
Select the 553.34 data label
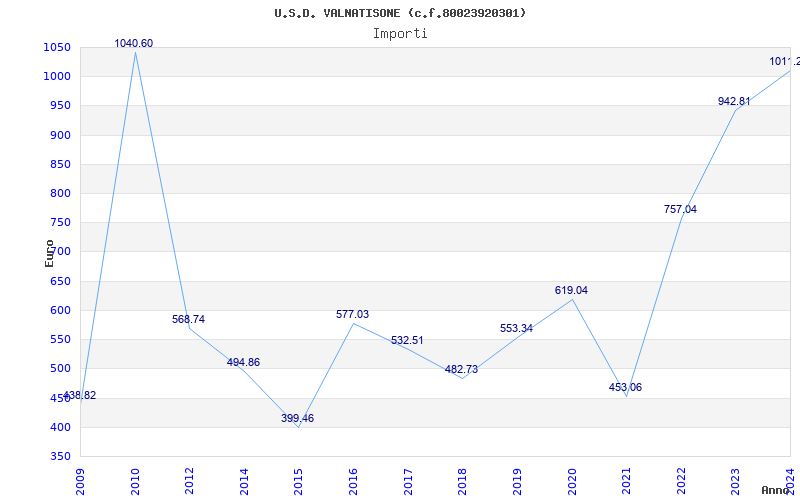pos(516,329)
